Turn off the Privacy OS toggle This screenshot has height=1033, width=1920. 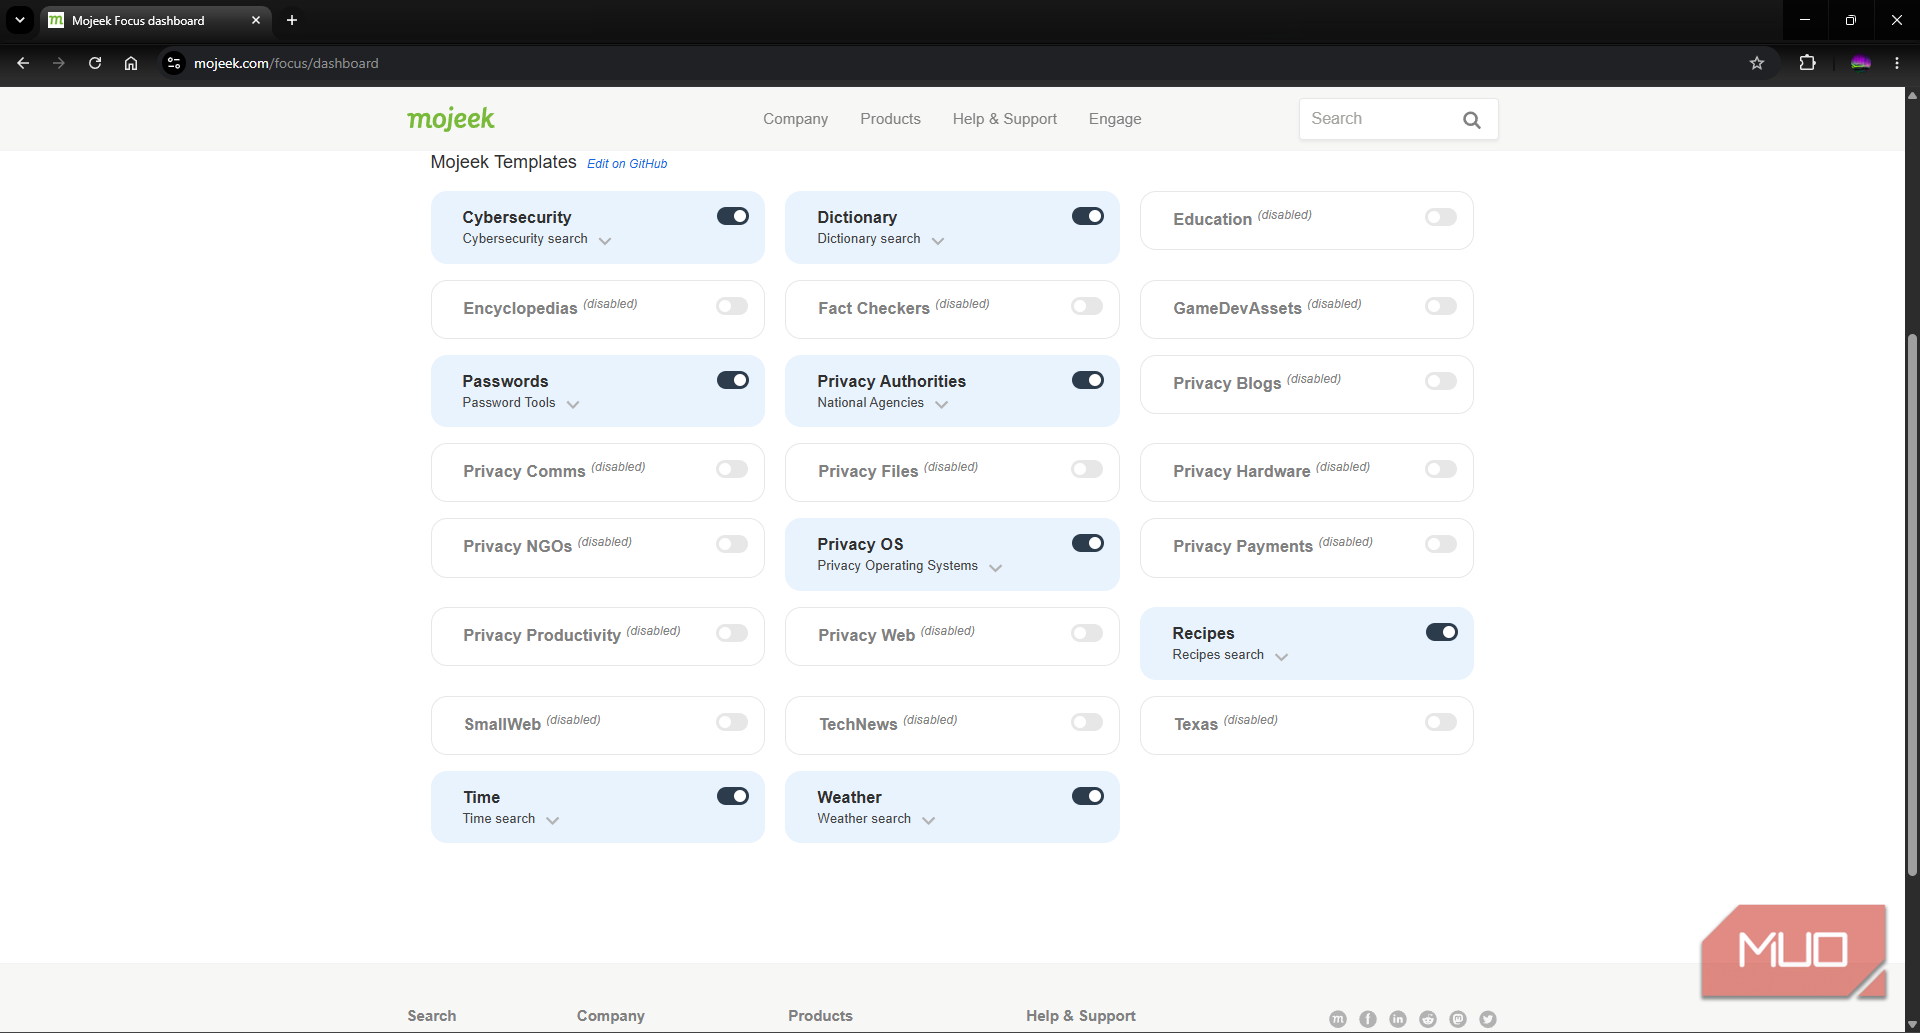1088,543
